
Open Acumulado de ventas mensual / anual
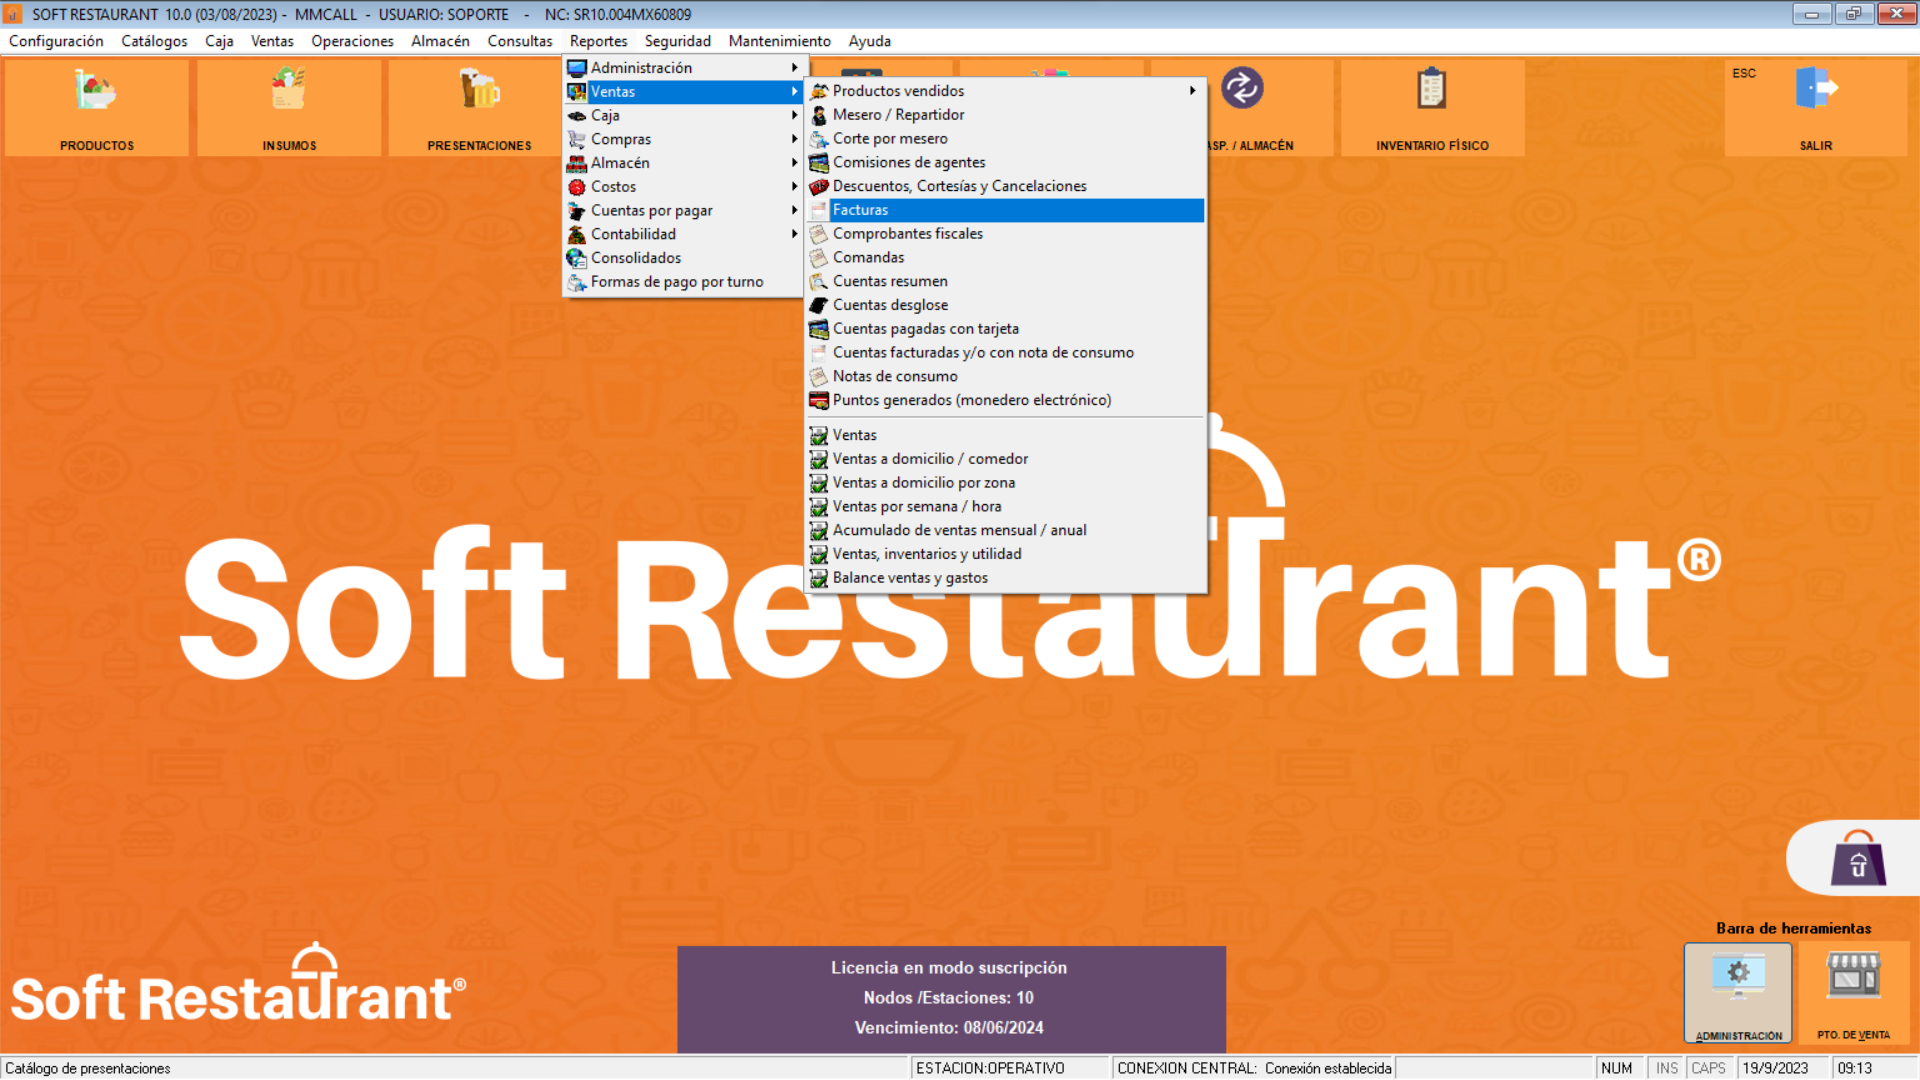point(1006,531)
